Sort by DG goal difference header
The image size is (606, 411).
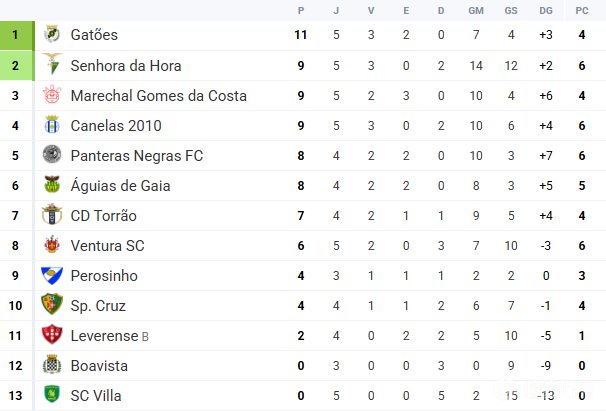[x=545, y=10]
